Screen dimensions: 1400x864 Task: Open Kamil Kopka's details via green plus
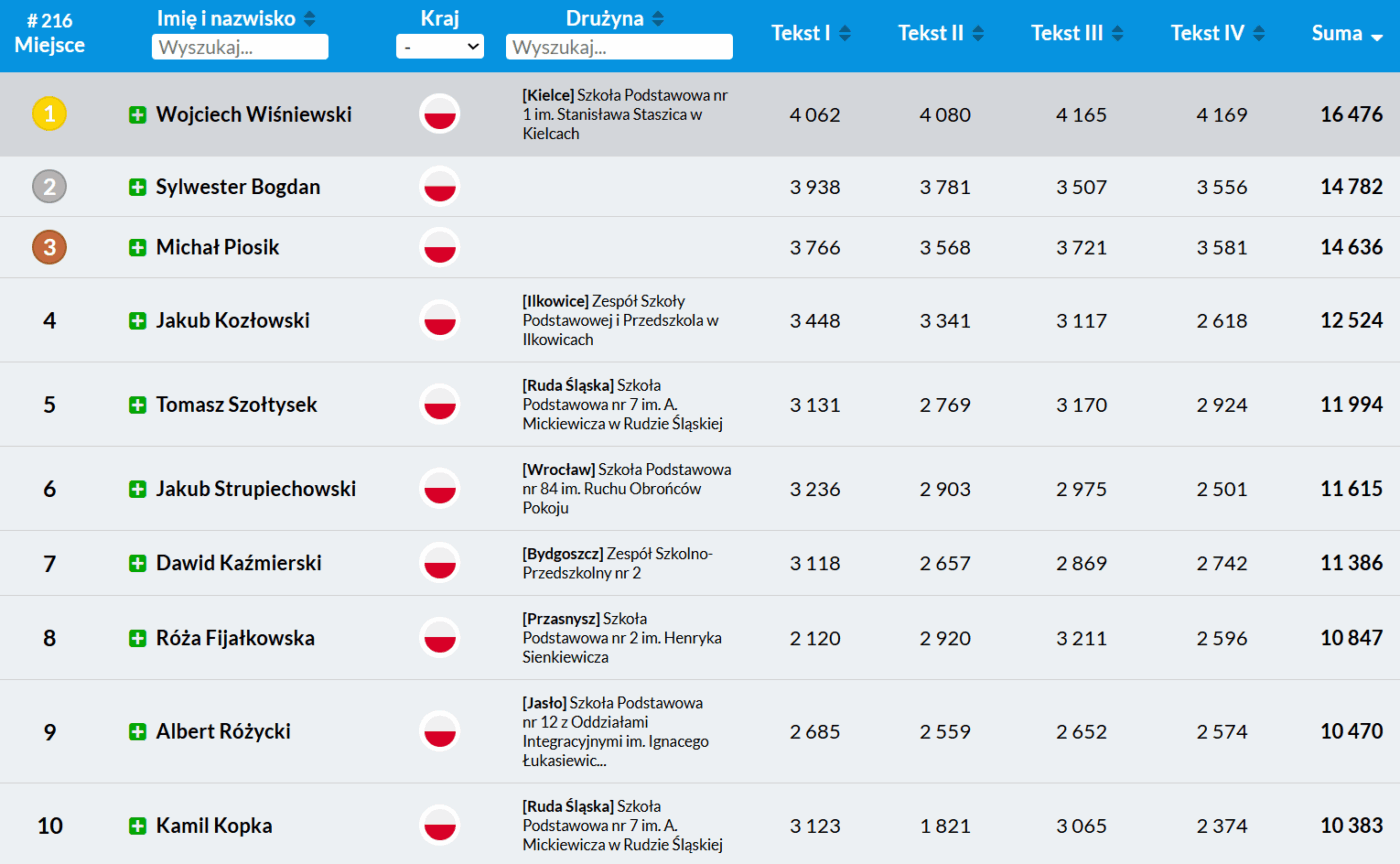tap(138, 826)
